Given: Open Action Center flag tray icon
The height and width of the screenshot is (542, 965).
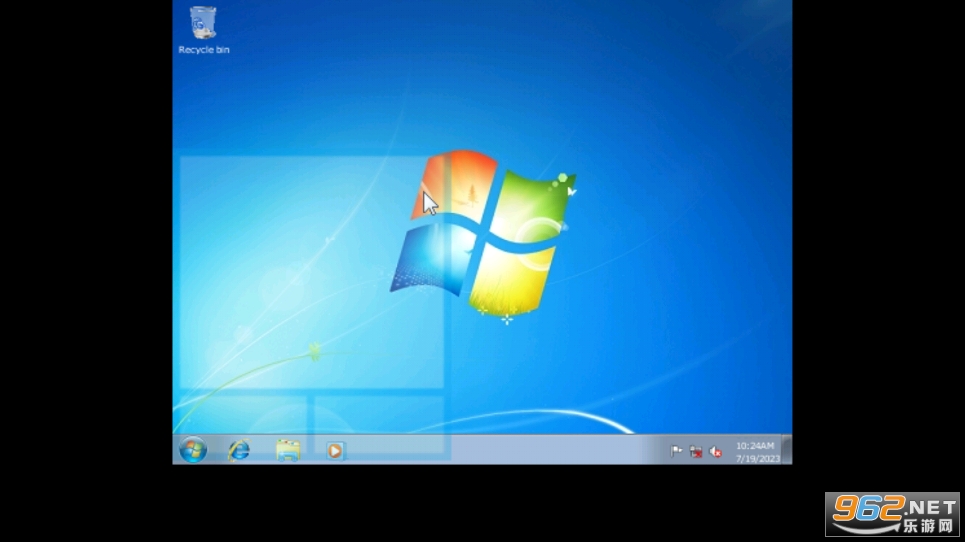Looking at the screenshot, I should [x=676, y=452].
